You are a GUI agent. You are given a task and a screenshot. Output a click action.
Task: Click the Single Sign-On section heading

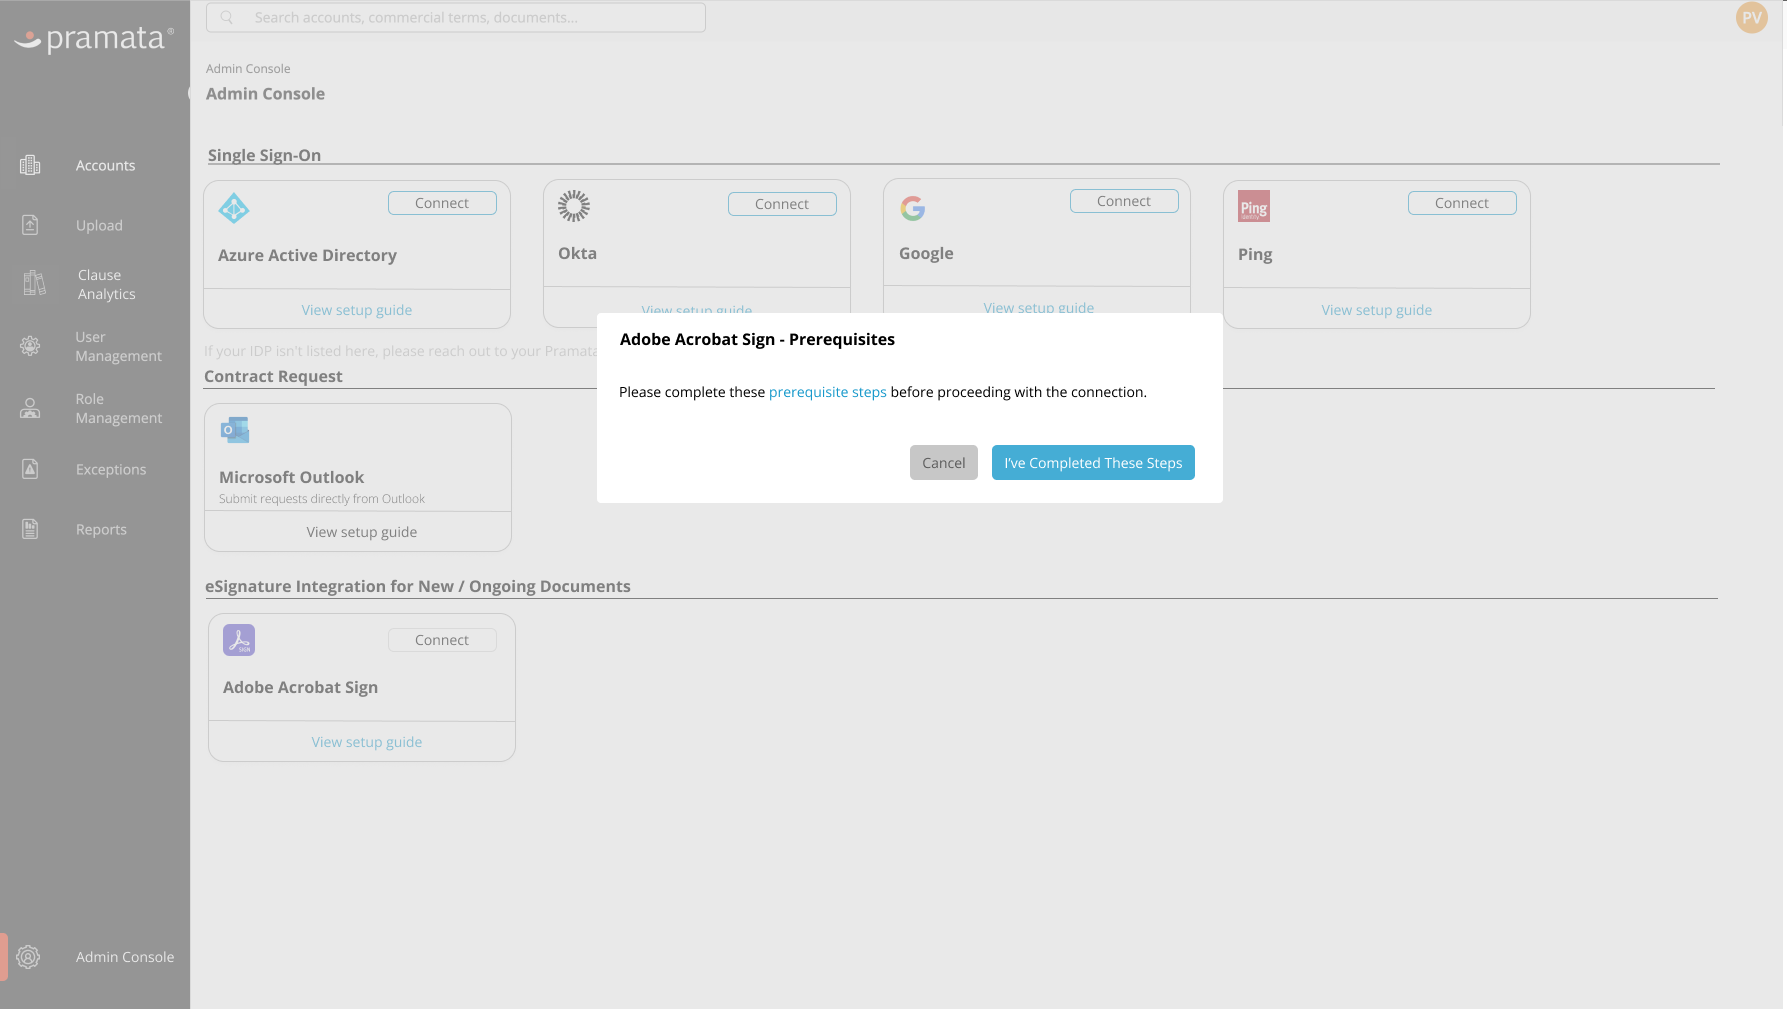(x=264, y=155)
